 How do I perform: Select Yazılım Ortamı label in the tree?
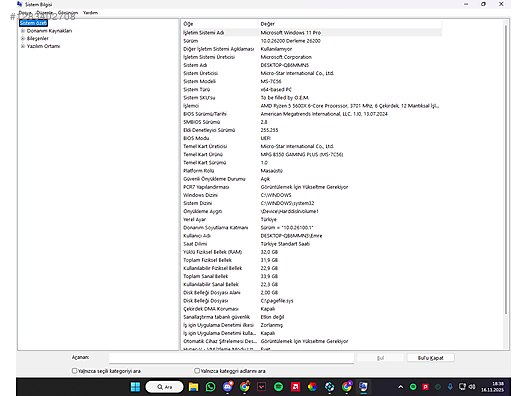[x=43, y=46]
